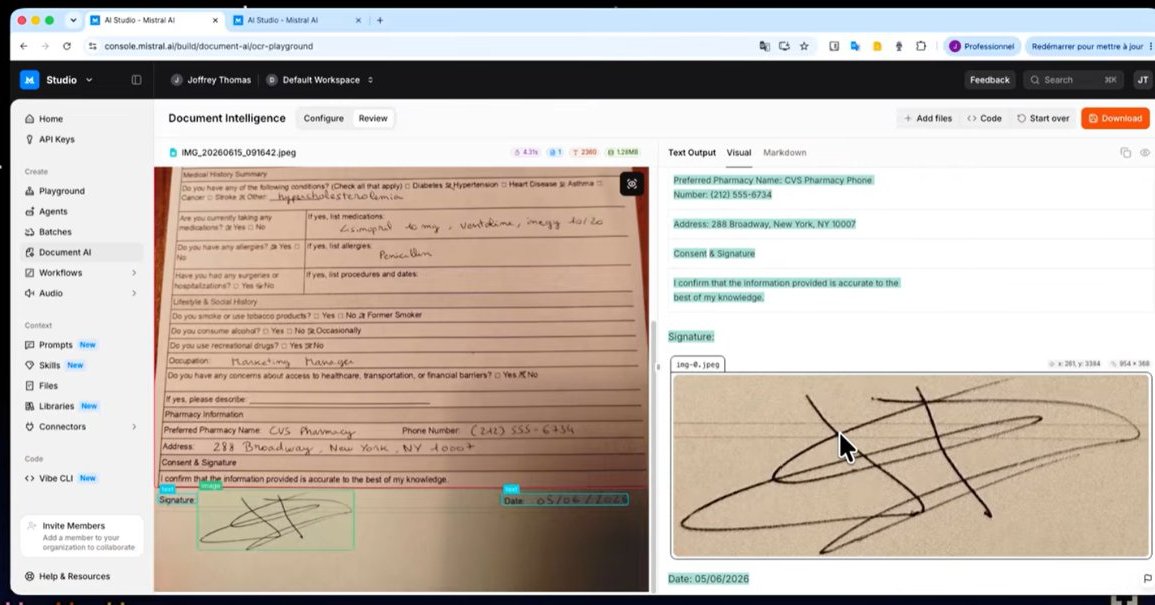Click the sidebar collapse icon beside Studio
This screenshot has height=605, width=1155.
tap(136, 80)
